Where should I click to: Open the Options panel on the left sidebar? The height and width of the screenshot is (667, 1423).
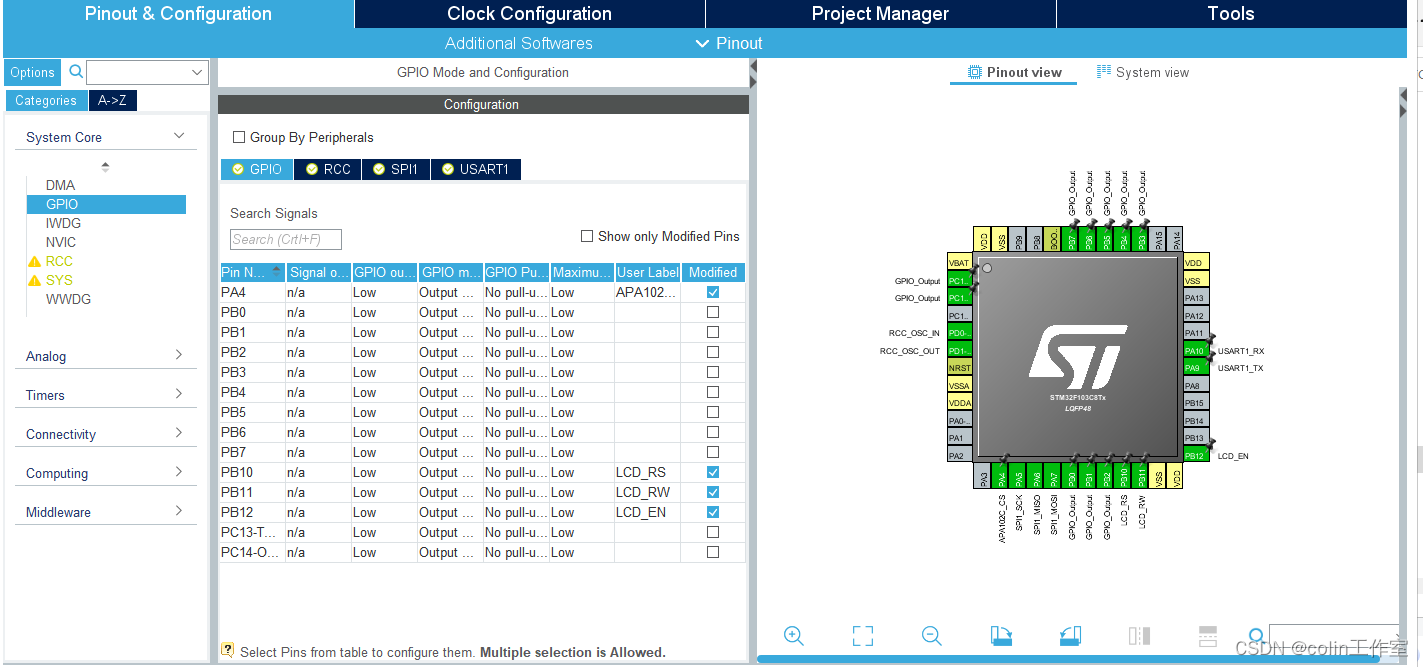coord(32,71)
